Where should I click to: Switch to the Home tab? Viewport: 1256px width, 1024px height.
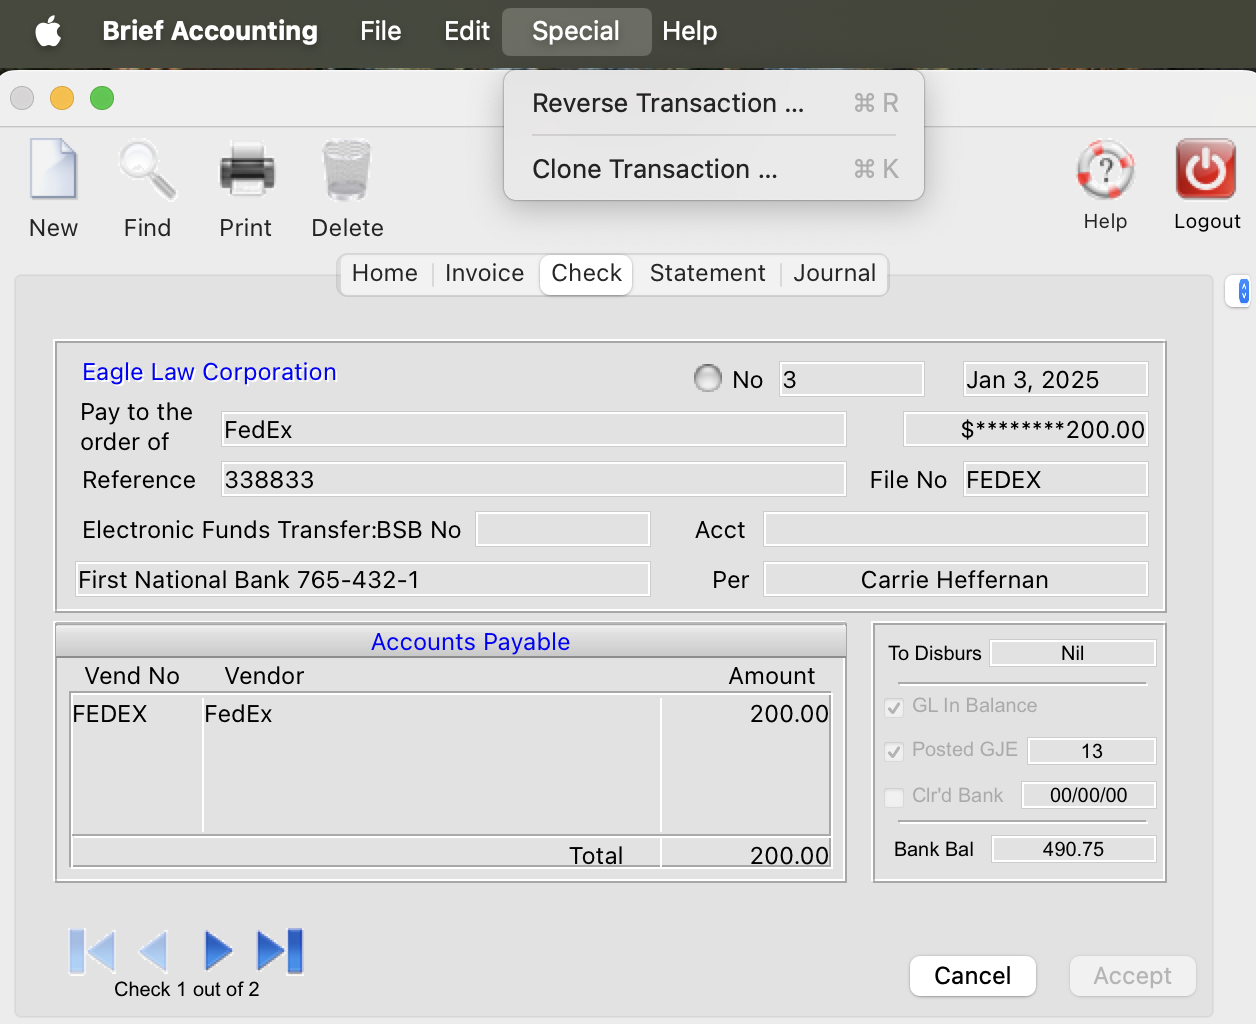385,273
